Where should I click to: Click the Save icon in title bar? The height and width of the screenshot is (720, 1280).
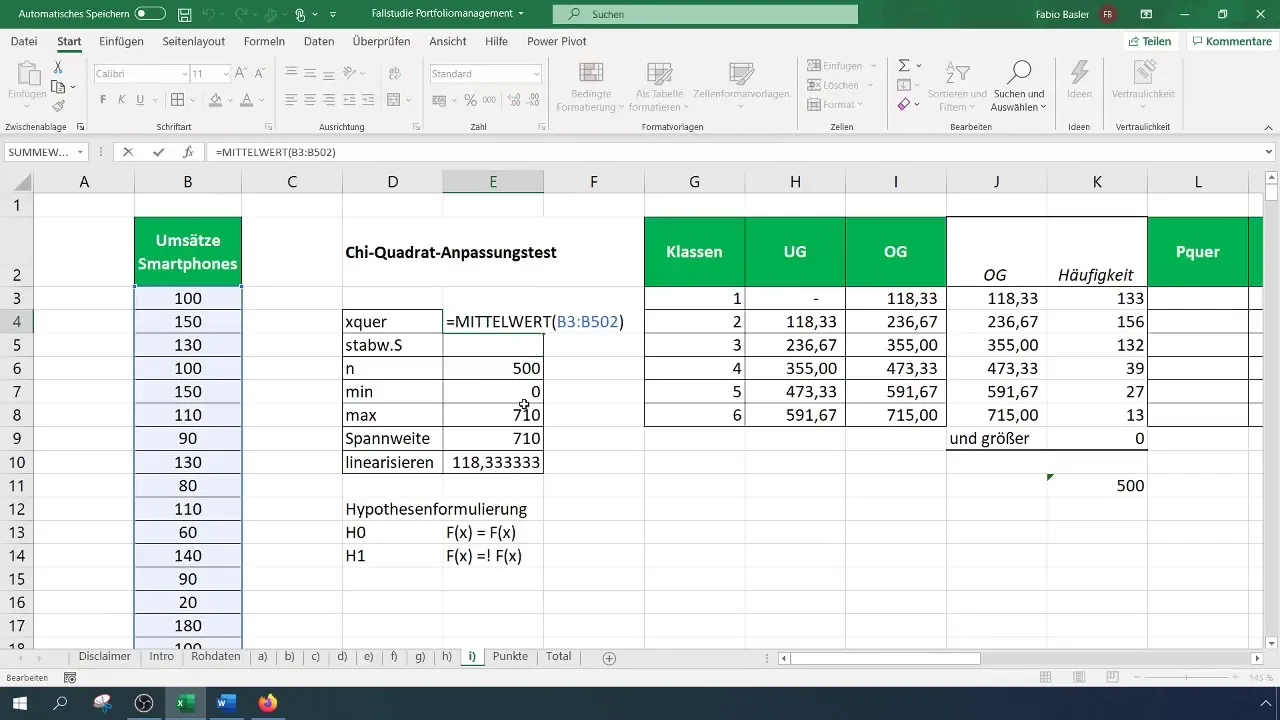click(x=184, y=15)
